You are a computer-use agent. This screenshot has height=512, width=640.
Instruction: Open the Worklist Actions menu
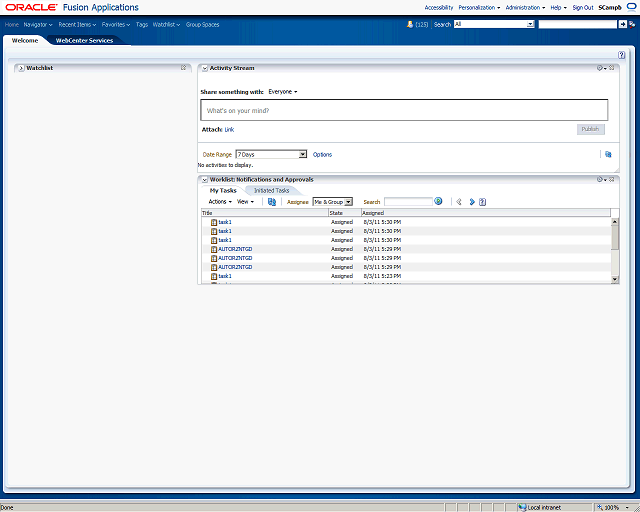tap(220, 202)
